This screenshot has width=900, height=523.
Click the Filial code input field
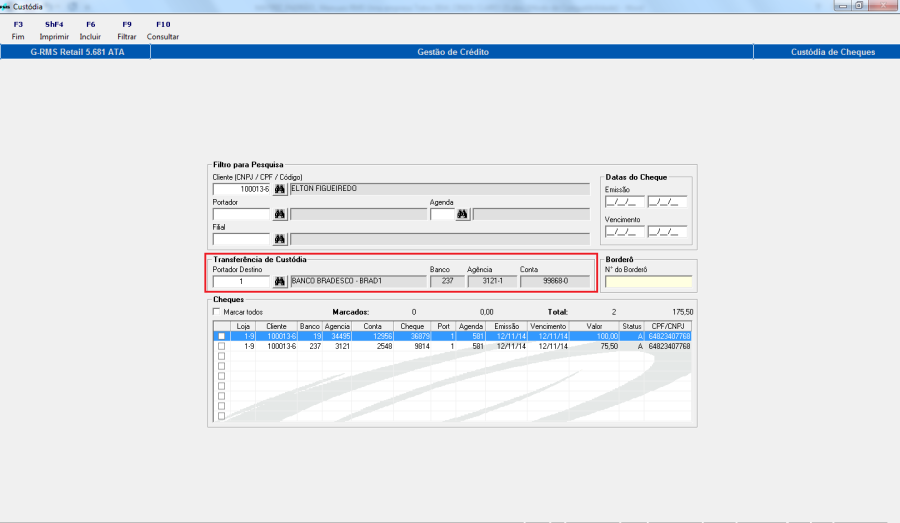click(241, 239)
